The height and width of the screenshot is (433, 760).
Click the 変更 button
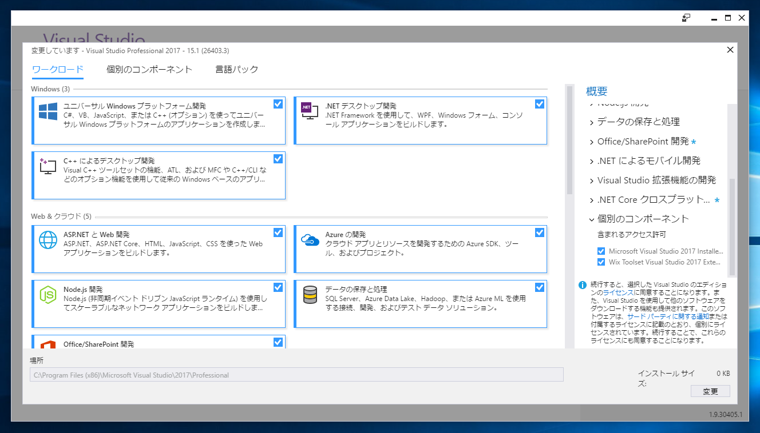tap(710, 391)
